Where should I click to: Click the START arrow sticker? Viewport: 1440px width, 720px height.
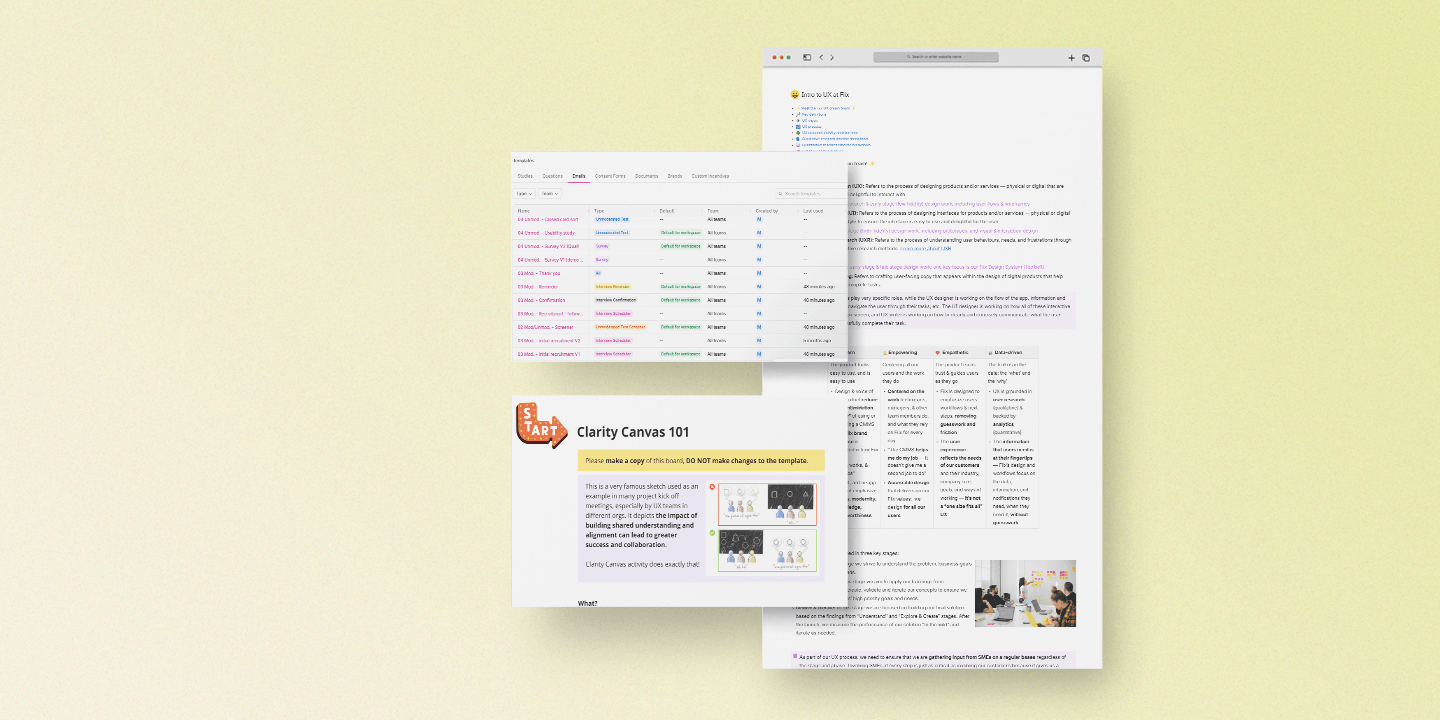[x=539, y=425]
